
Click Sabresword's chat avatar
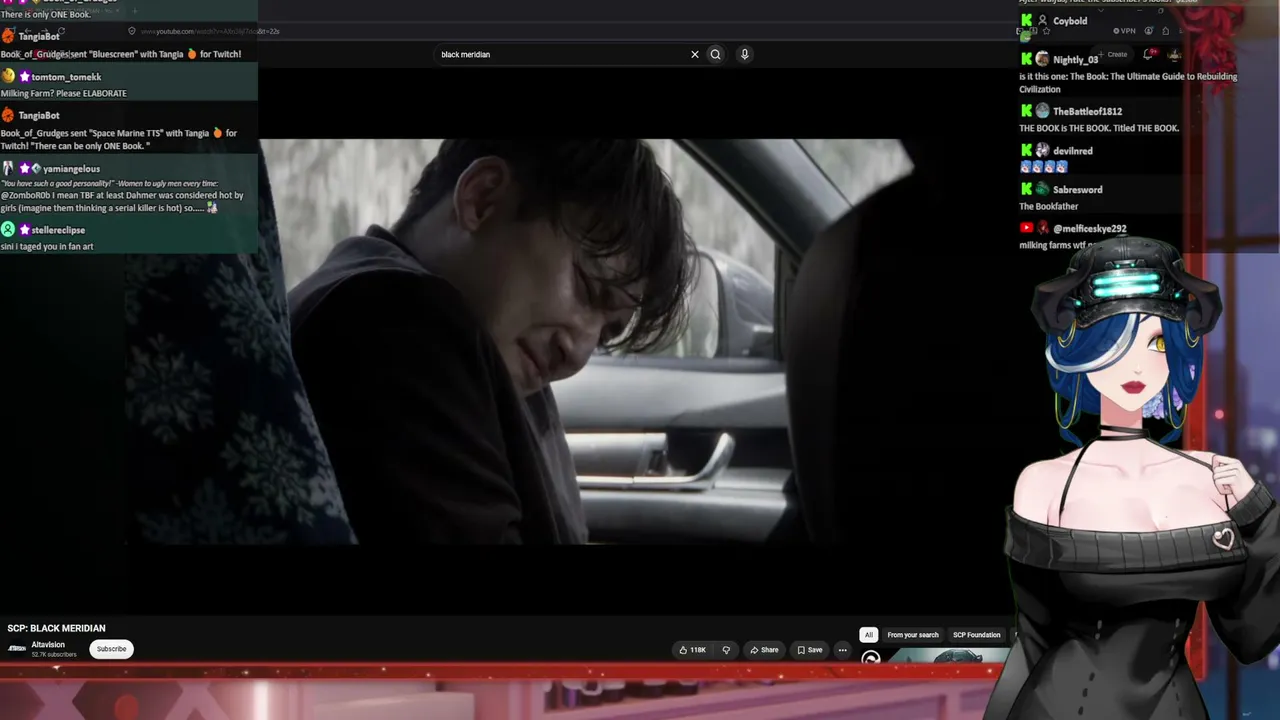point(1042,189)
